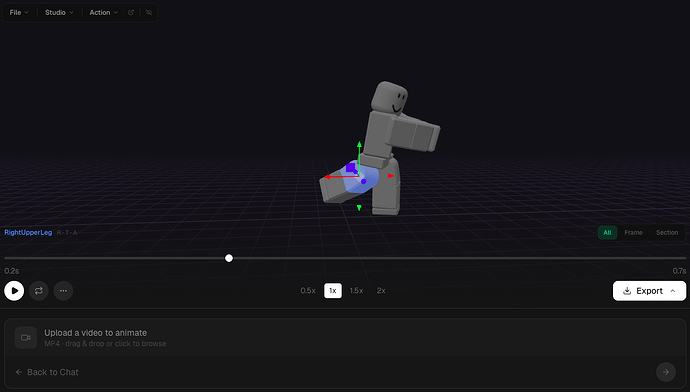Open the Studio dropdown menu
690x392 pixels.
pyautogui.click(x=59, y=12)
